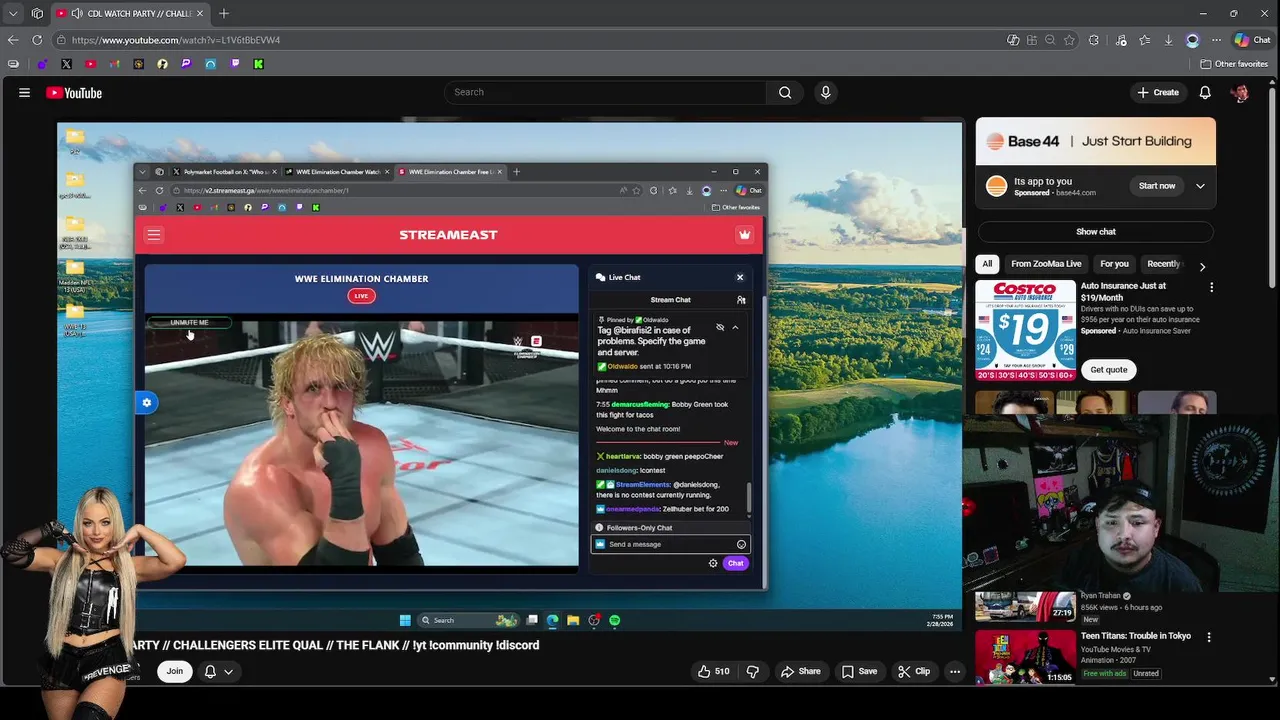Image resolution: width=1280 pixels, height=720 pixels.
Task: Click the Other favorites folder
Action: tap(1235, 64)
